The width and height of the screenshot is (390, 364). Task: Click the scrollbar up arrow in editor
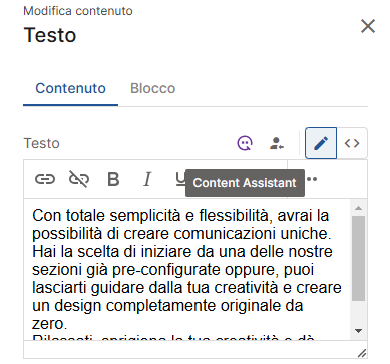(359, 208)
